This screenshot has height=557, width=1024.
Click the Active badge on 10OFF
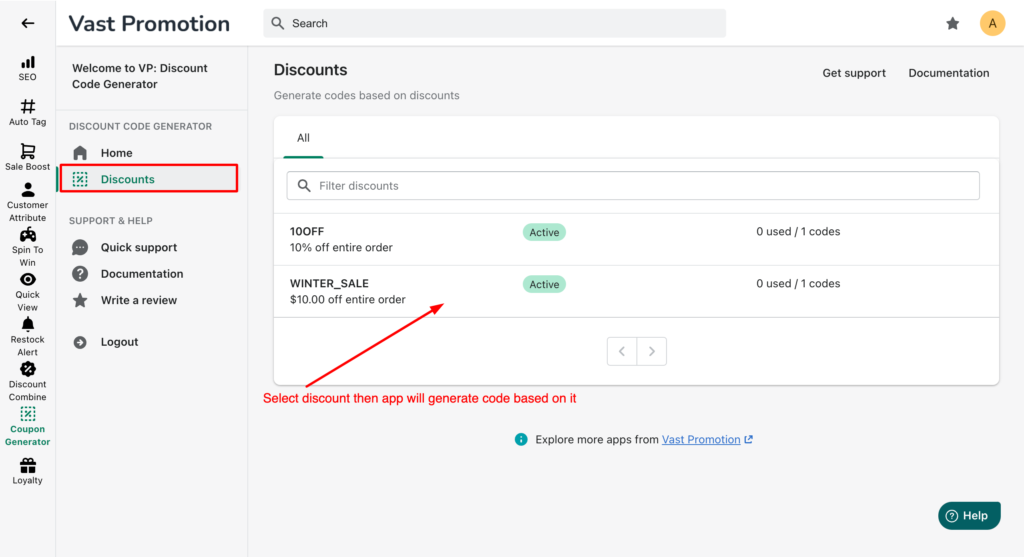click(544, 232)
